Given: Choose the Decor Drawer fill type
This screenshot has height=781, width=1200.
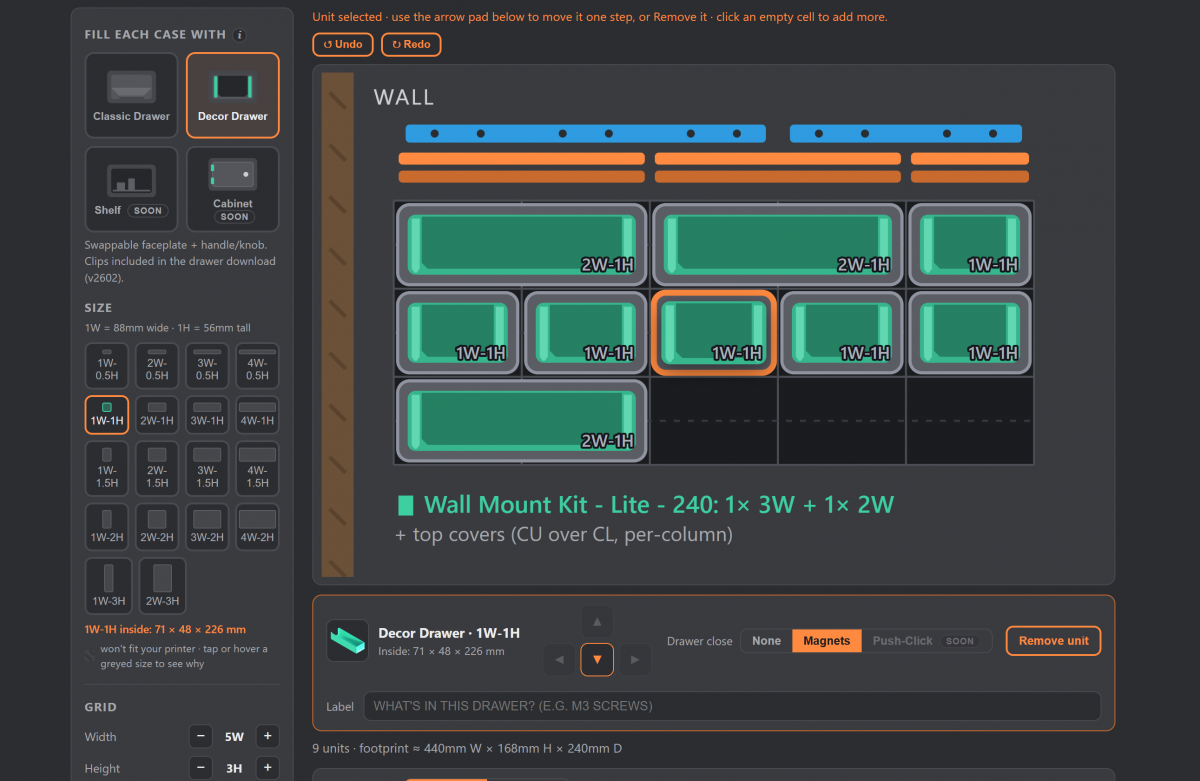Looking at the screenshot, I should pyautogui.click(x=233, y=95).
